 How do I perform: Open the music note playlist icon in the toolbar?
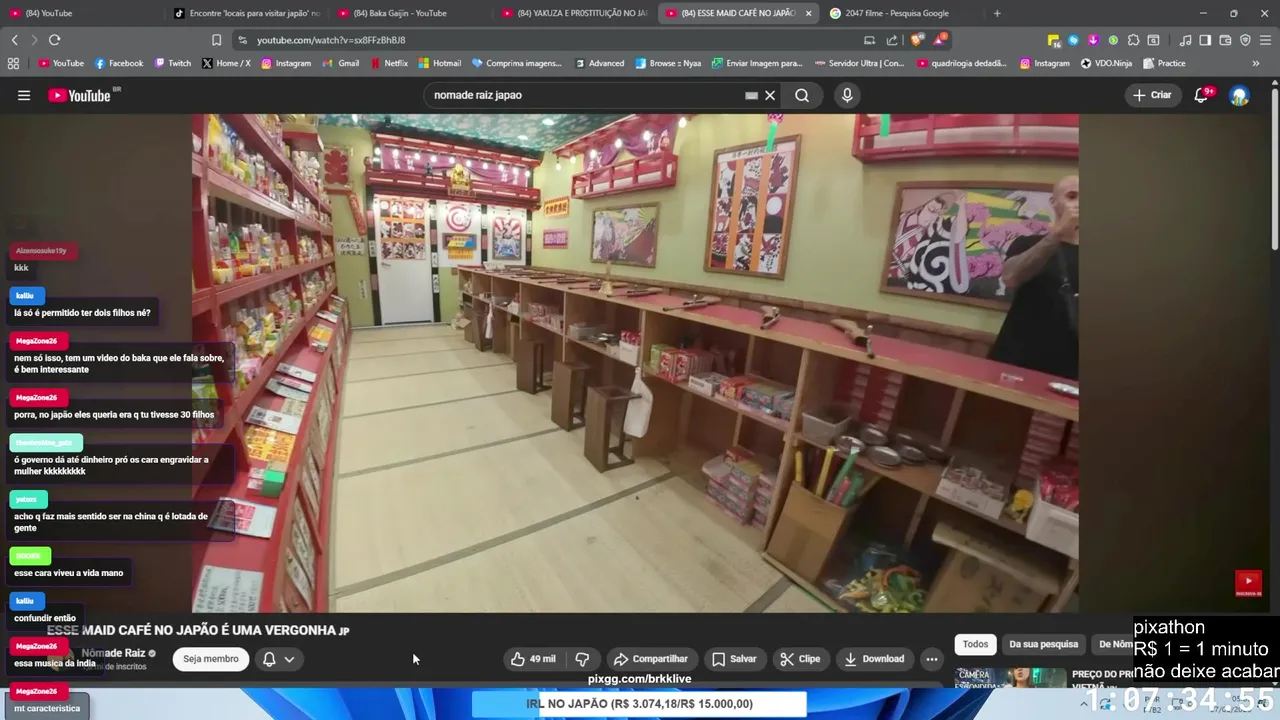[x=1185, y=40]
